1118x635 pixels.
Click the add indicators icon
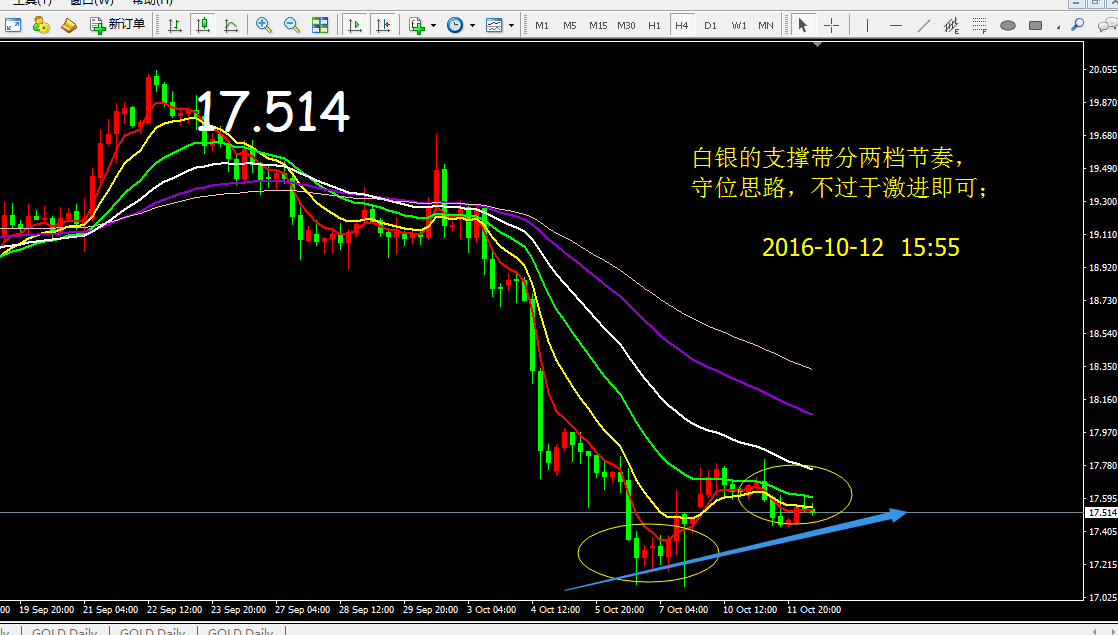[x=417, y=26]
